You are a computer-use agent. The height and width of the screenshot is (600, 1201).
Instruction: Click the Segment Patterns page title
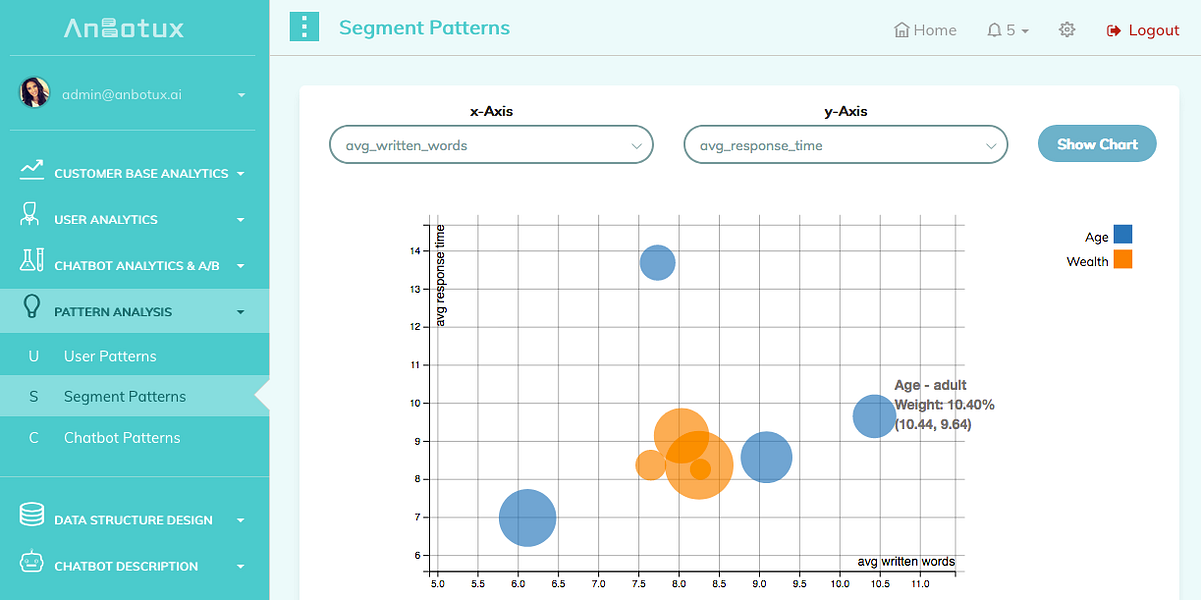[424, 28]
